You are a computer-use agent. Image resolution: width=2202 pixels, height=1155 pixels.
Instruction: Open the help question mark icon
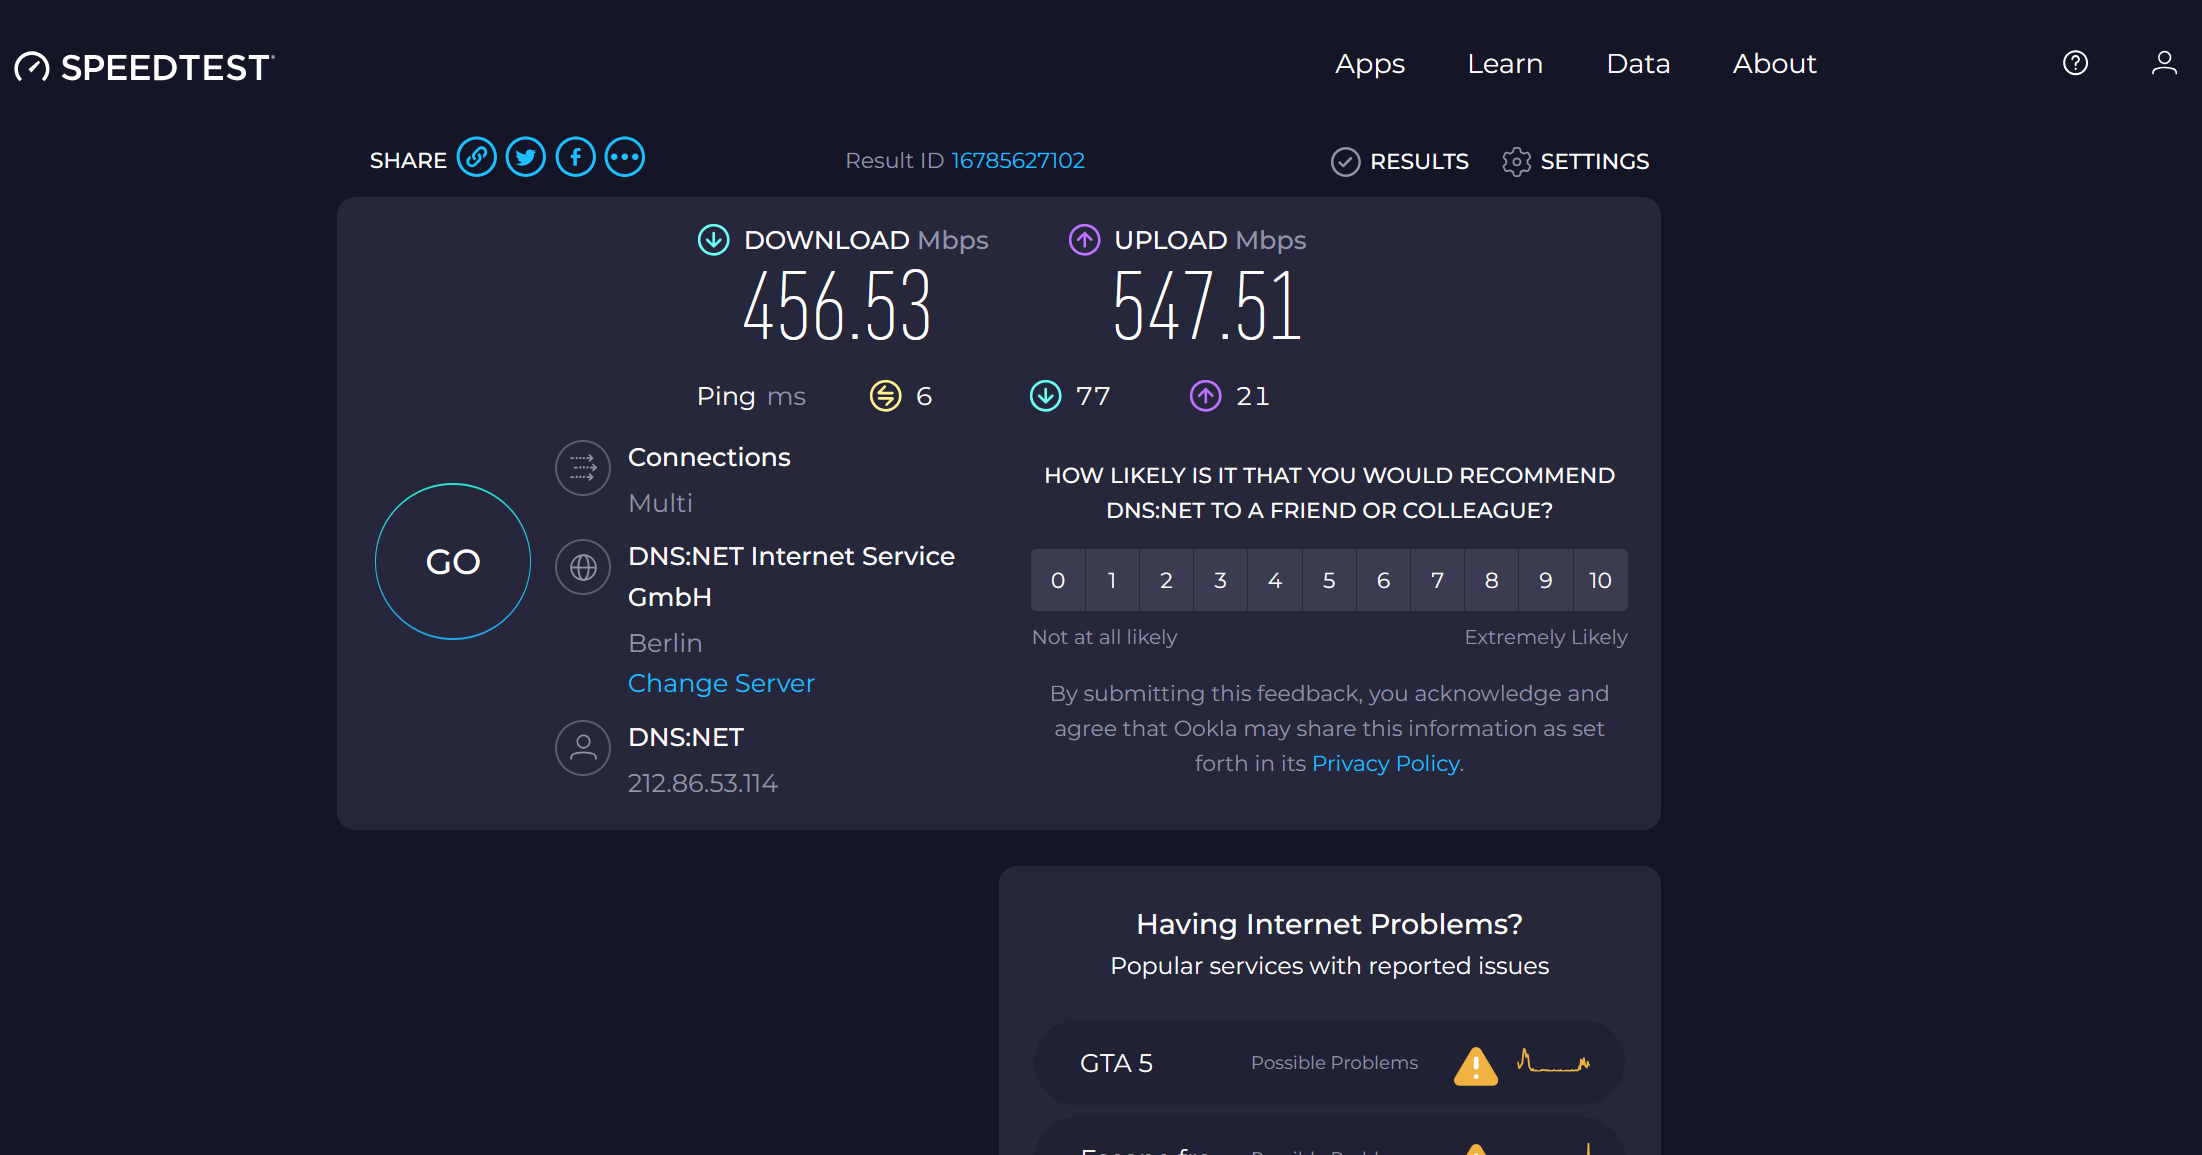pos(2076,63)
